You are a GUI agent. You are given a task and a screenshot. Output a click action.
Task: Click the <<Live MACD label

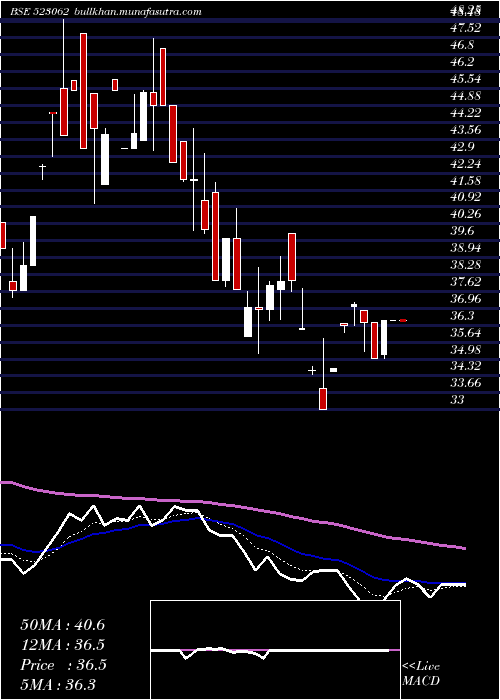point(421,674)
